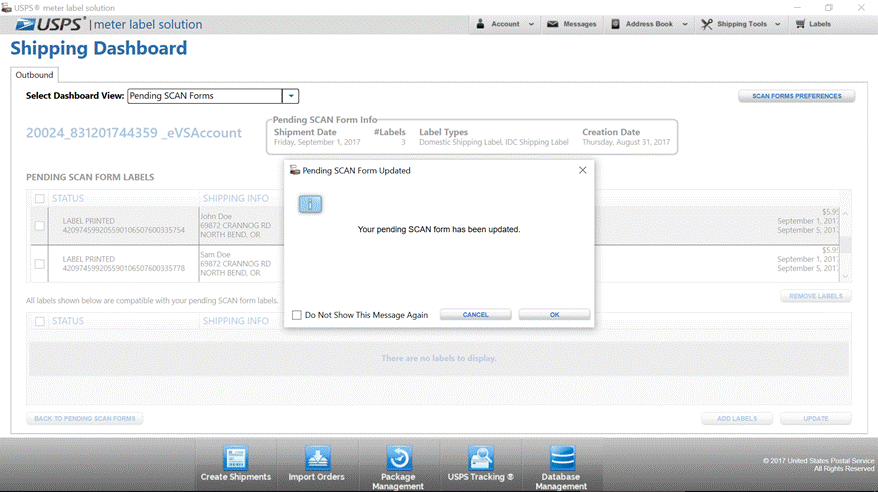Viewport: 878px width, 492px height.
Task: Click label number ending 335754
Action: tap(124, 230)
